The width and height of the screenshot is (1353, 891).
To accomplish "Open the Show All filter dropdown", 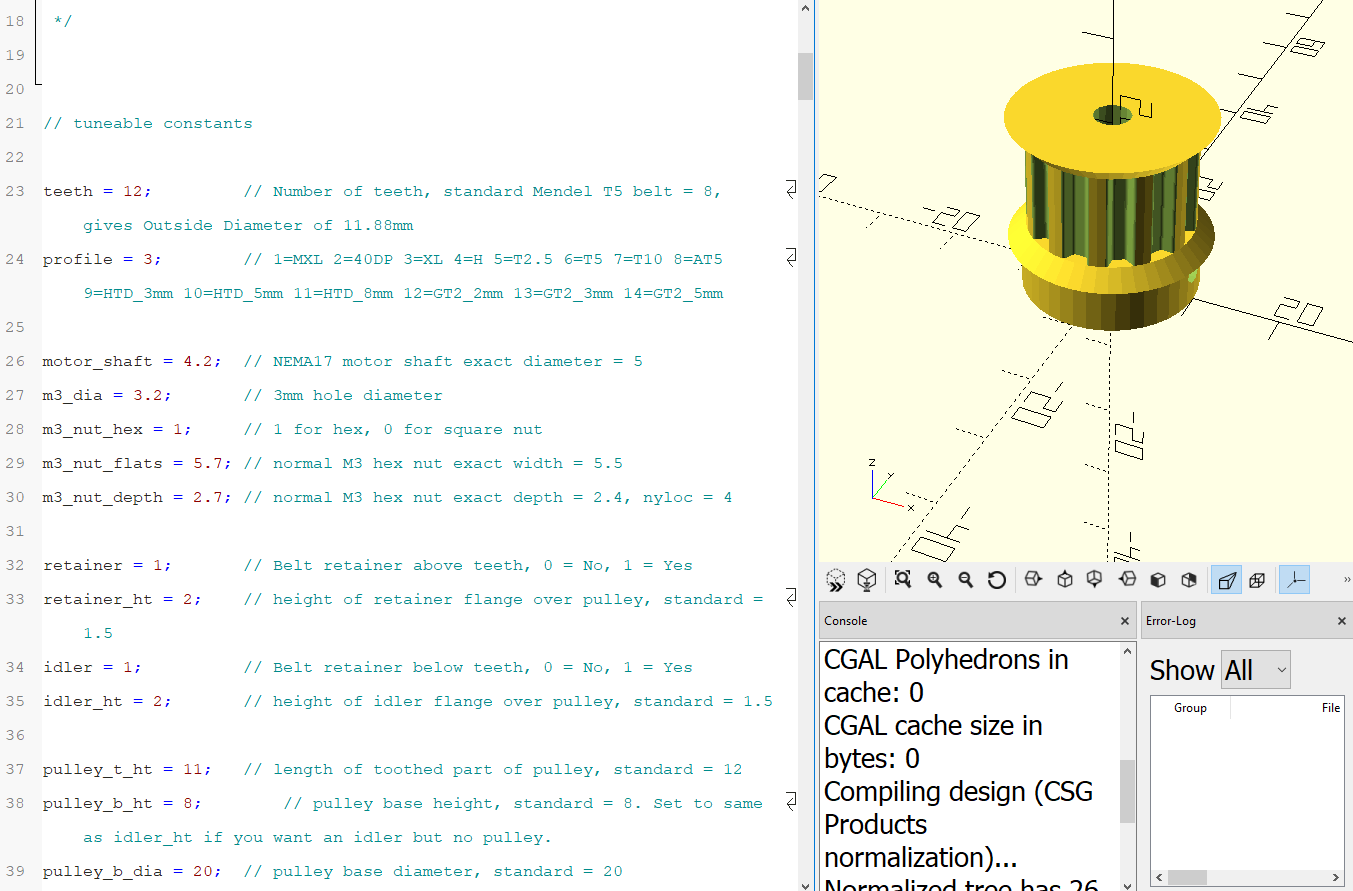I will 1256,670.
